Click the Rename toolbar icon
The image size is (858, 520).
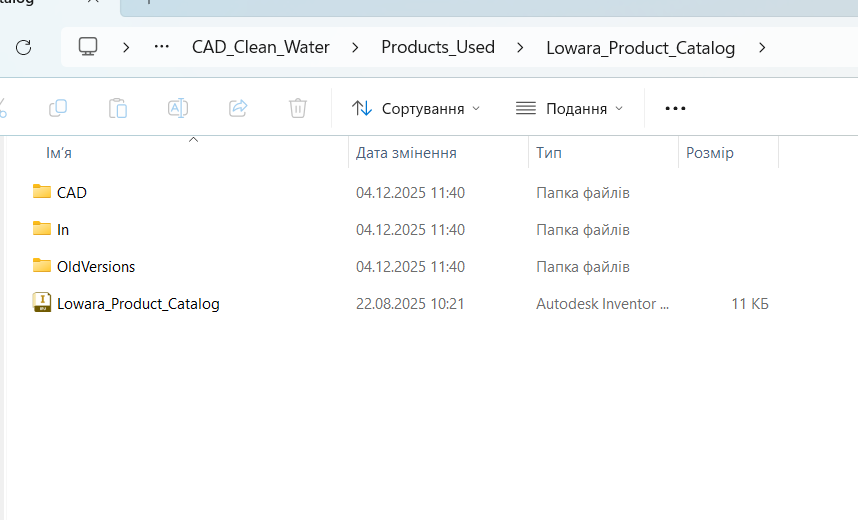pos(178,108)
